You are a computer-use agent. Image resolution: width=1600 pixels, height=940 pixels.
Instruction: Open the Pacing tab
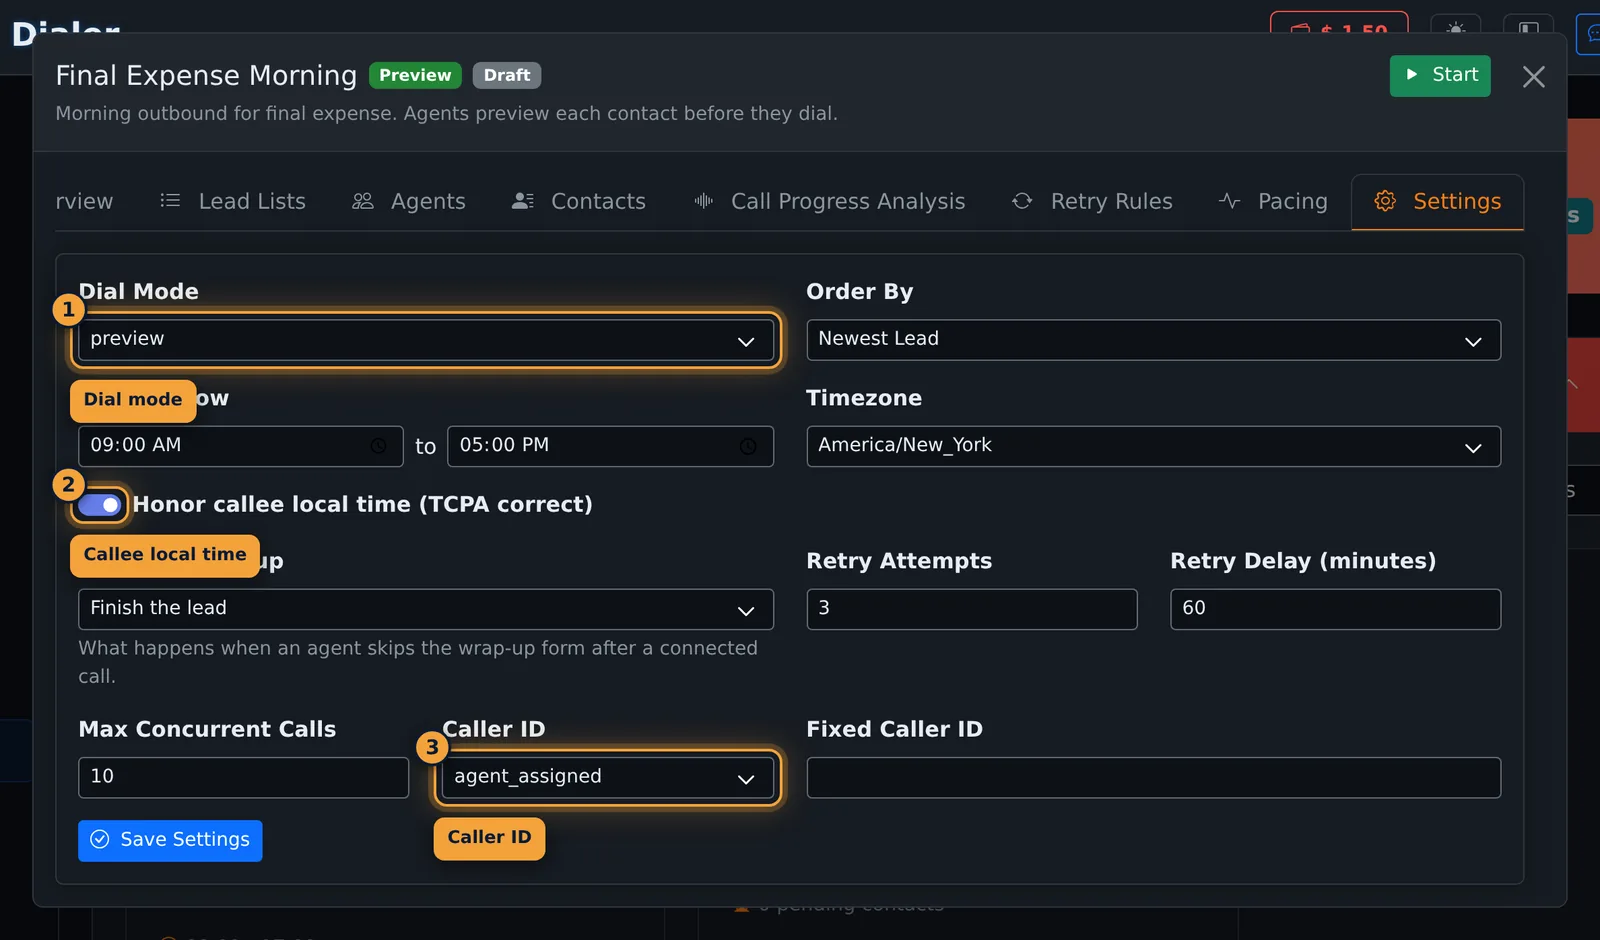1273,202
